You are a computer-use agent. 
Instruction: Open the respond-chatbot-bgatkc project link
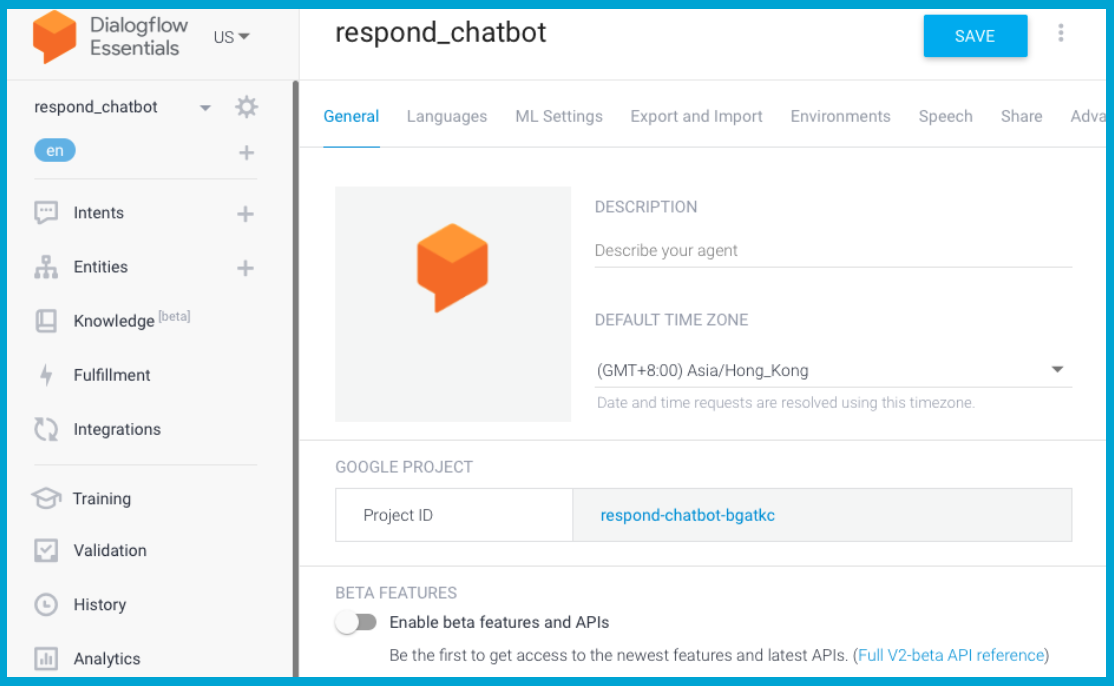click(x=688, y=516)
